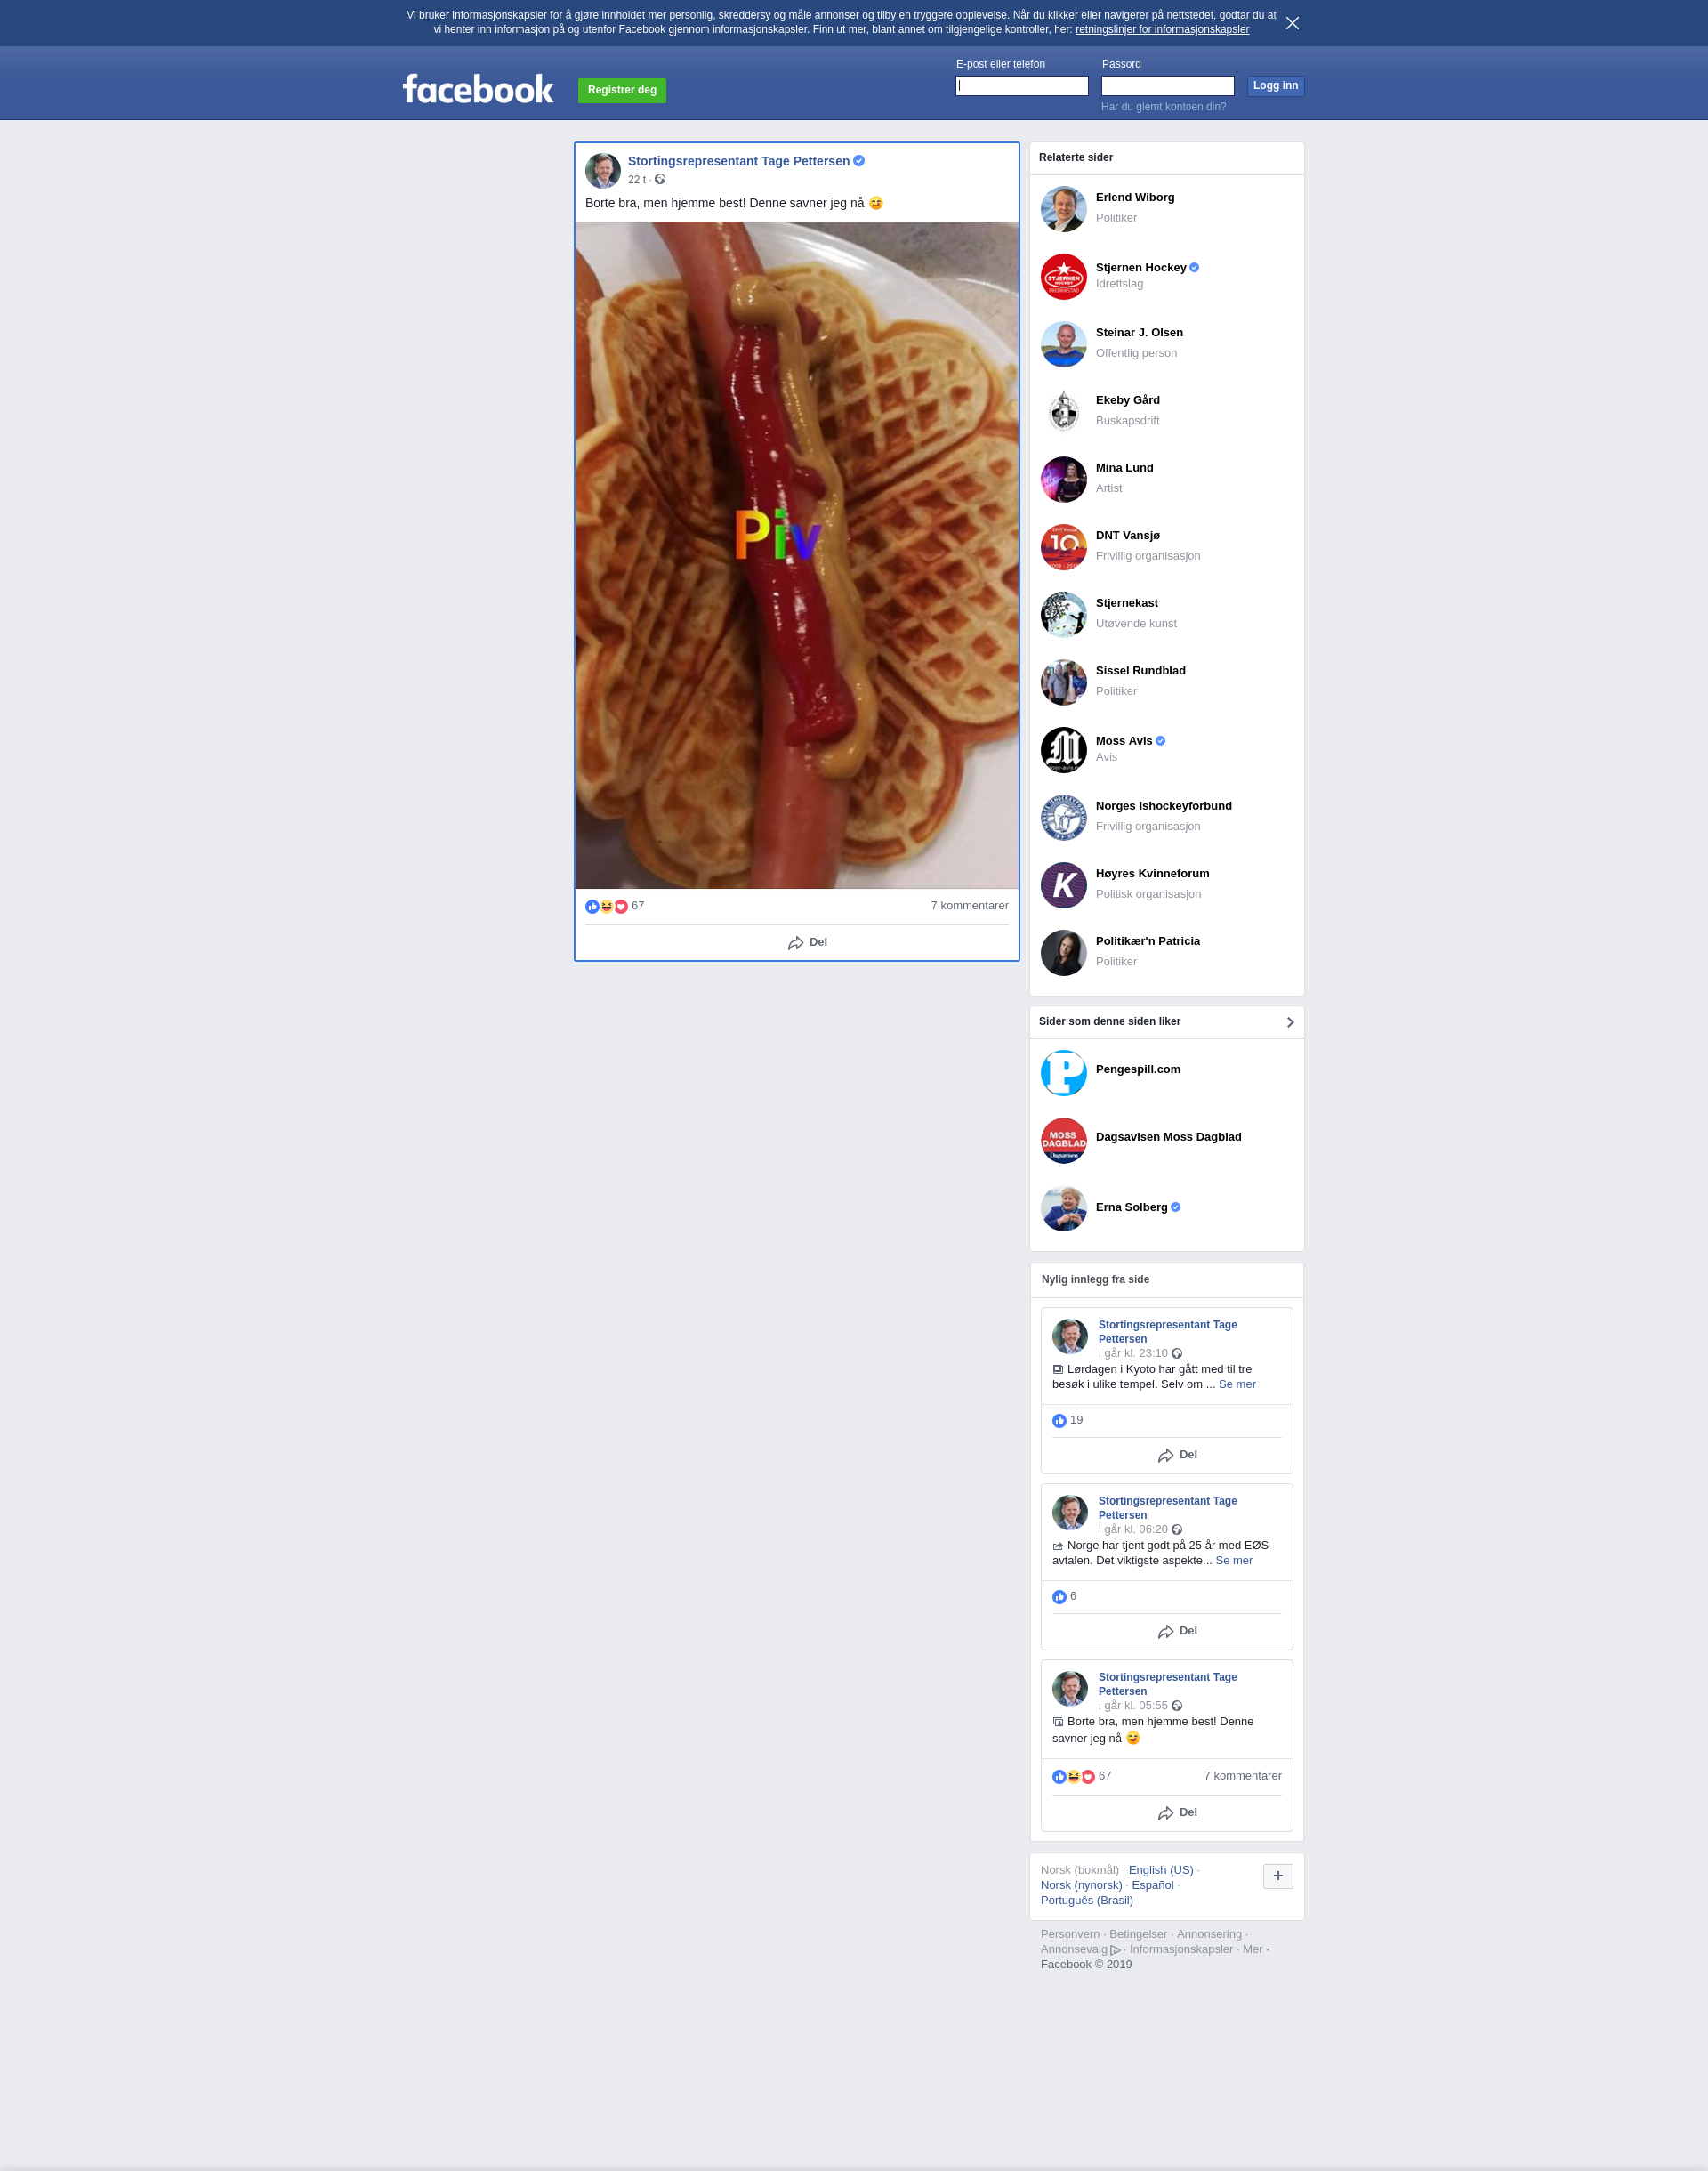The height and width of the screenshot is (2171, 1708).
Task: Click the 'E-post eller telefon' input field
Action: (1021, 86)
